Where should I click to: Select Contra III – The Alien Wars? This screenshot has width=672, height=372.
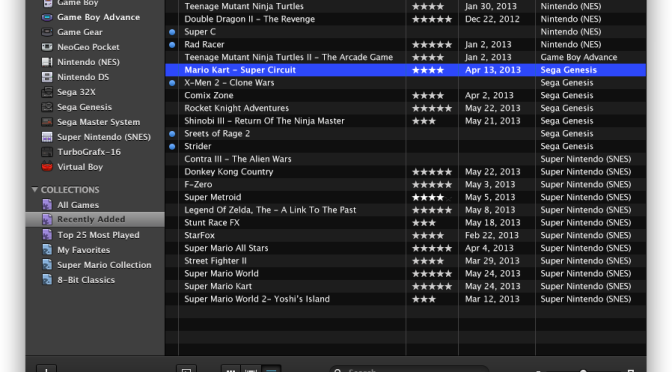point(238,159)
